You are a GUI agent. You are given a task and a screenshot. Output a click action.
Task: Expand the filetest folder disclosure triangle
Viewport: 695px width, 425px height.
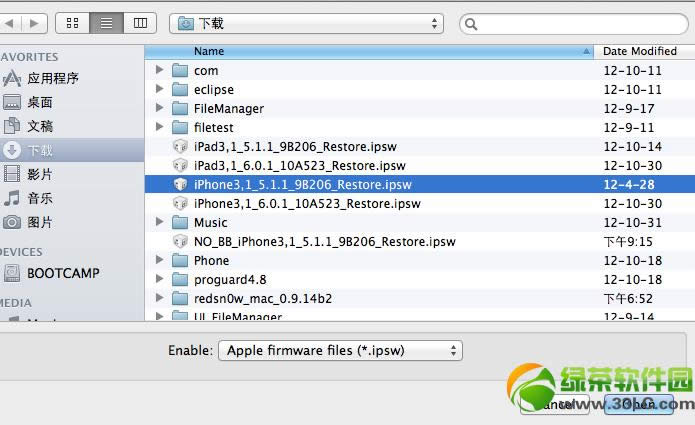[159, 127]
